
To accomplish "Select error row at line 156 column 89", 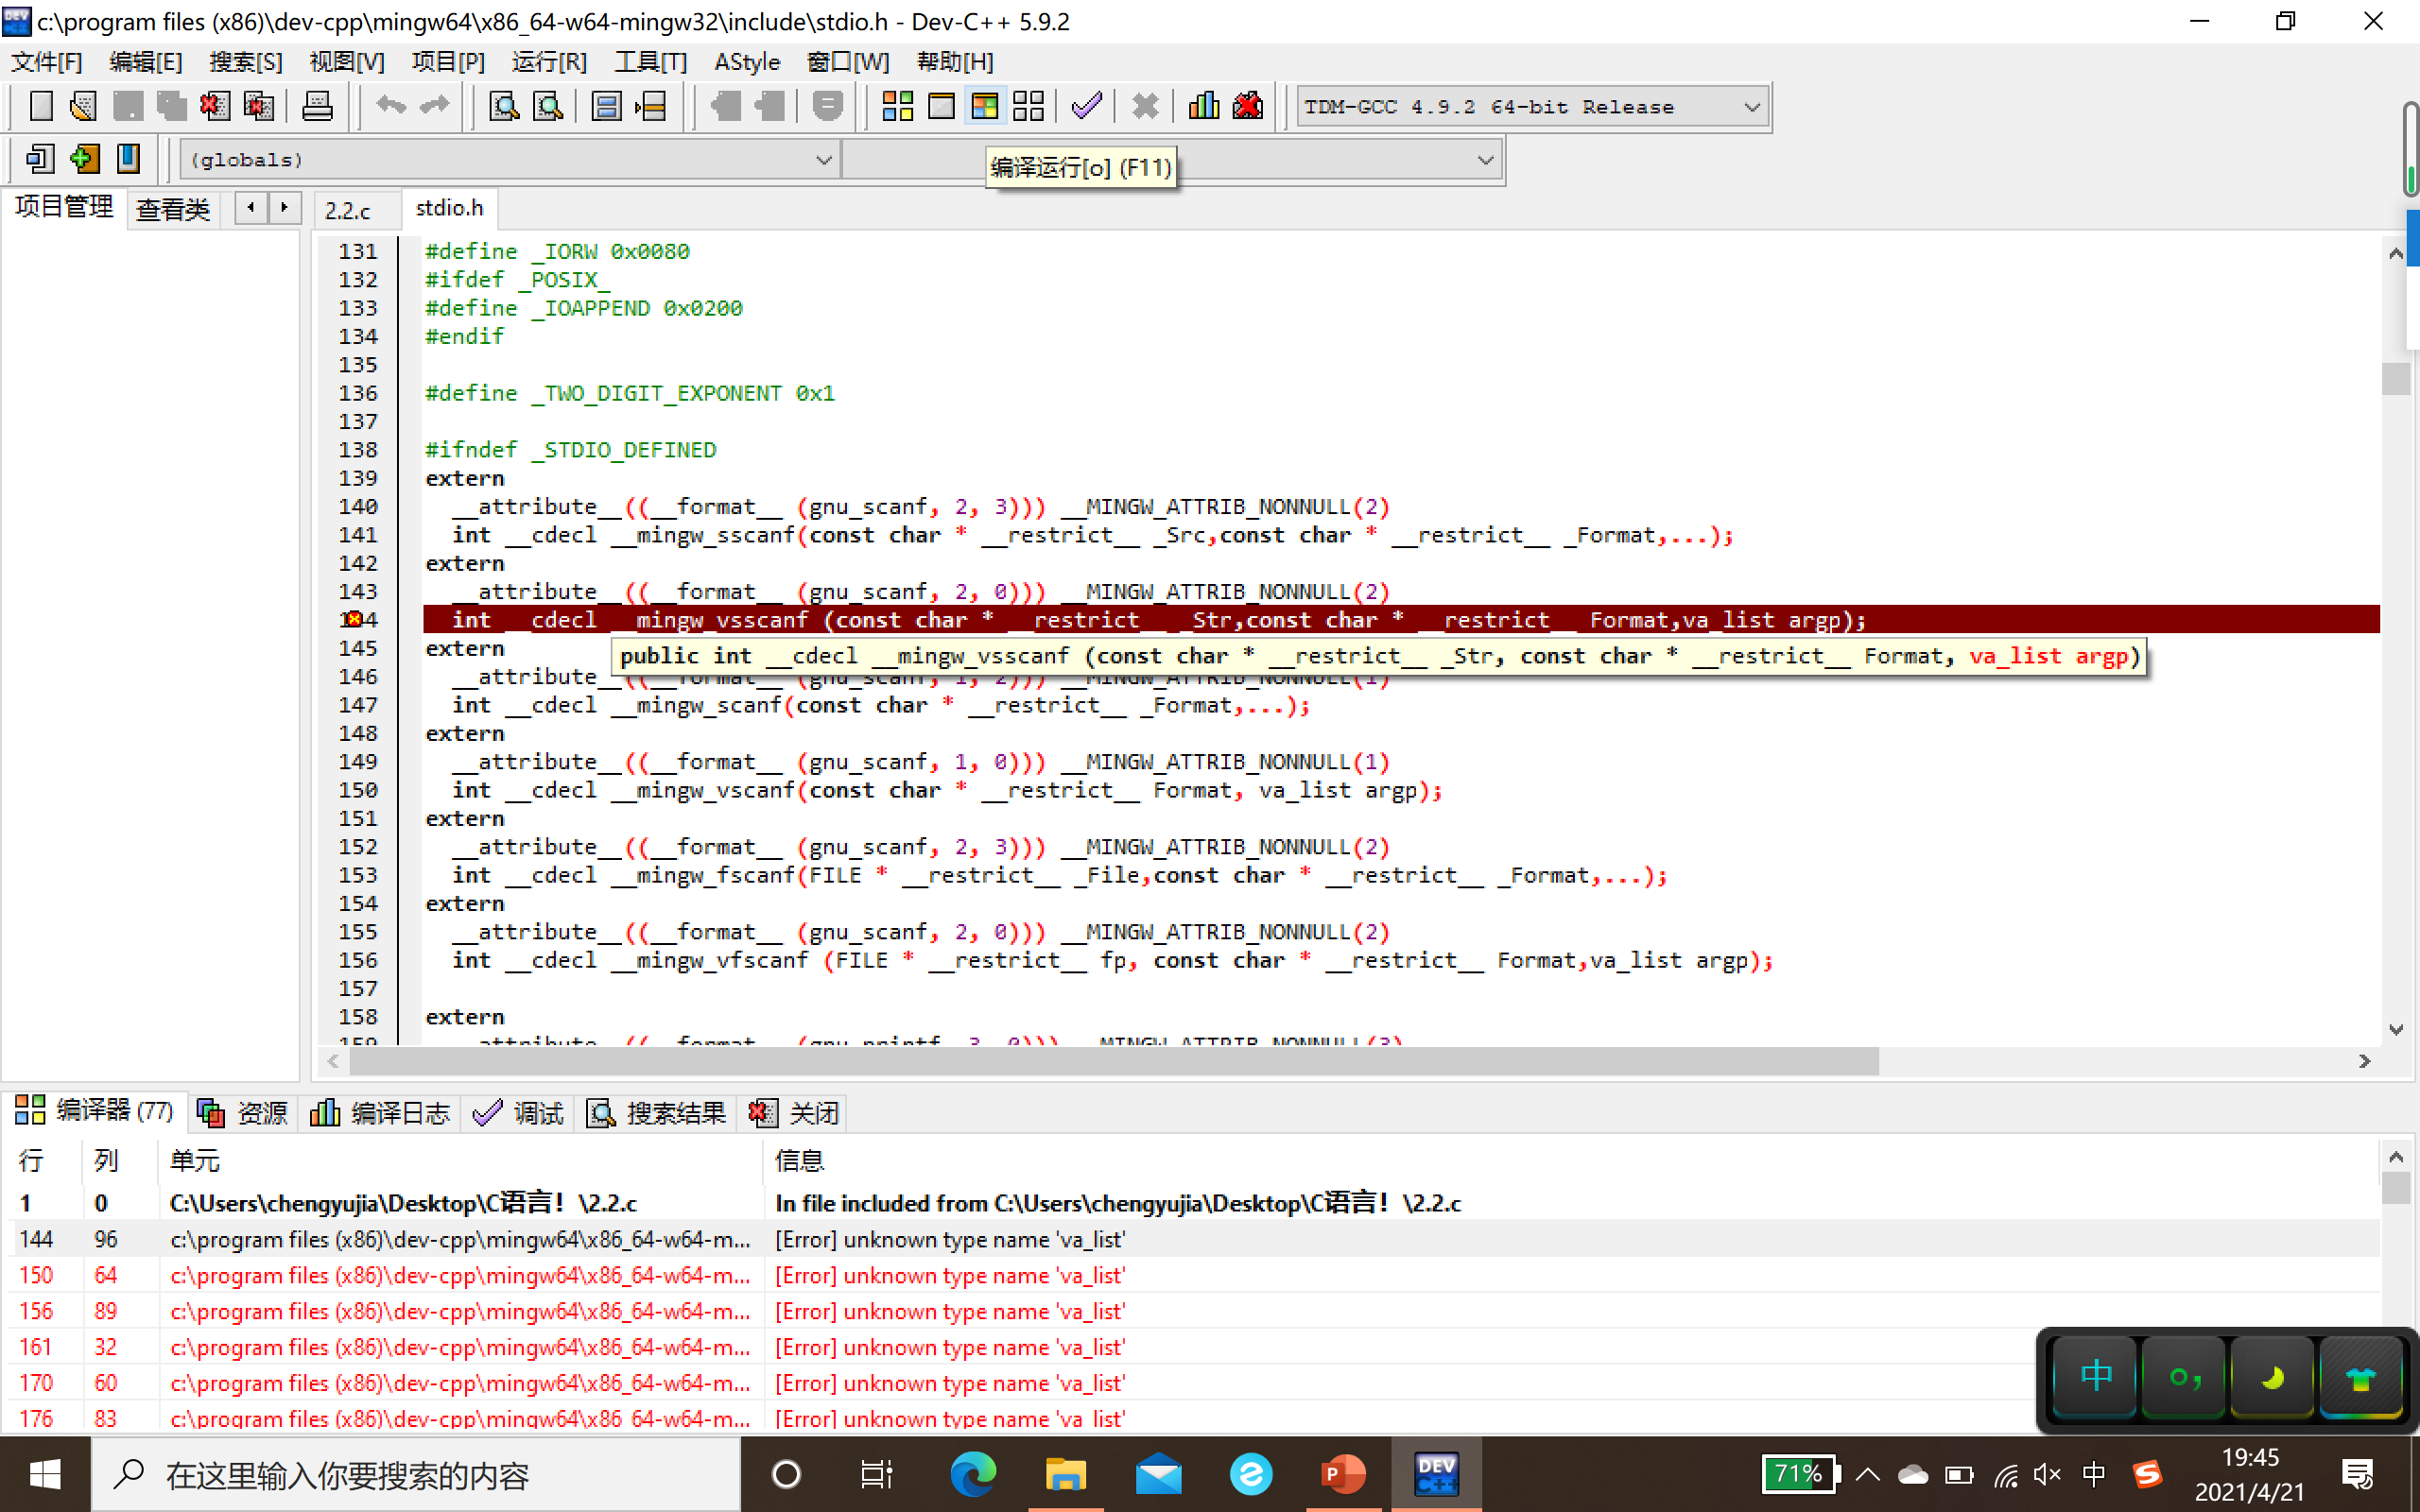I will coord(1195,1311).
